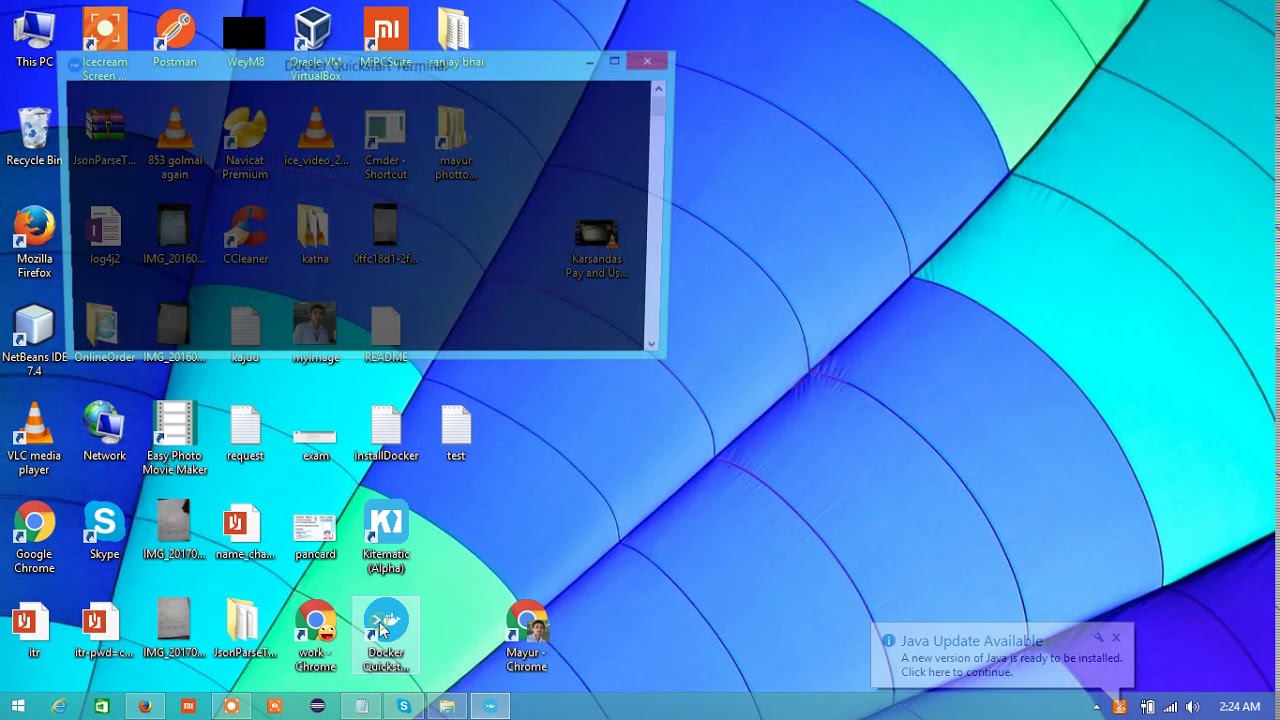Viewport: 1280px width, 720px height.
Task: Switch to Docker terminal taskbar button
Action: (490, 707)
